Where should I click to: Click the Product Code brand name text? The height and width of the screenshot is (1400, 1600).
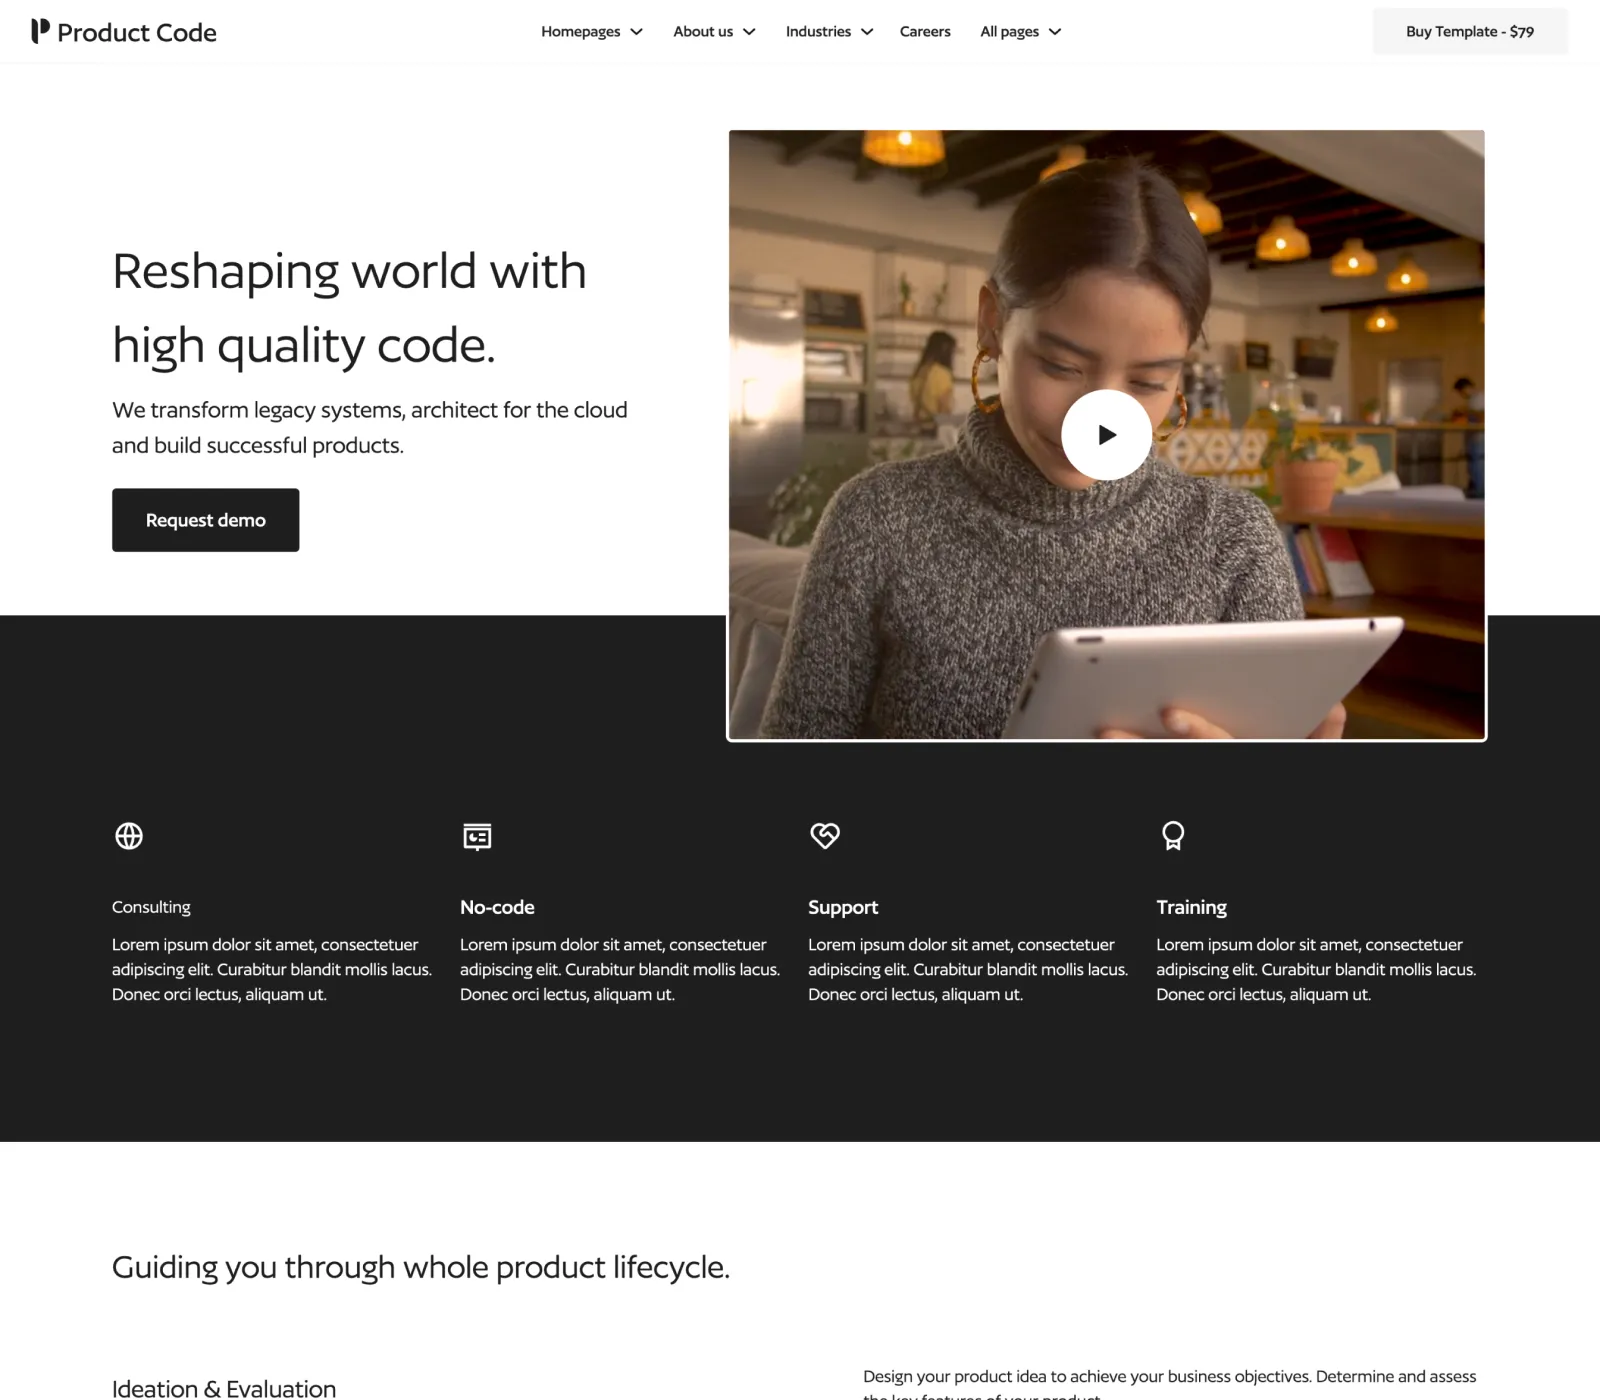(137, 33)
